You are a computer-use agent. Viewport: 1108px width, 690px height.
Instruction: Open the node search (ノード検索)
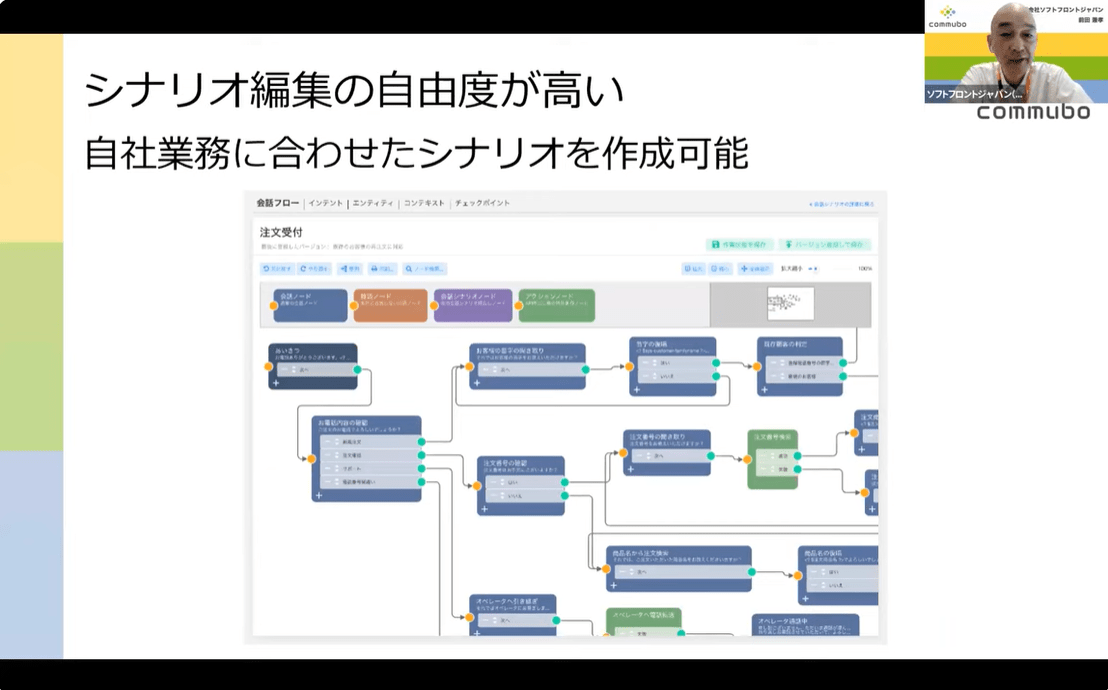(425, 269)
